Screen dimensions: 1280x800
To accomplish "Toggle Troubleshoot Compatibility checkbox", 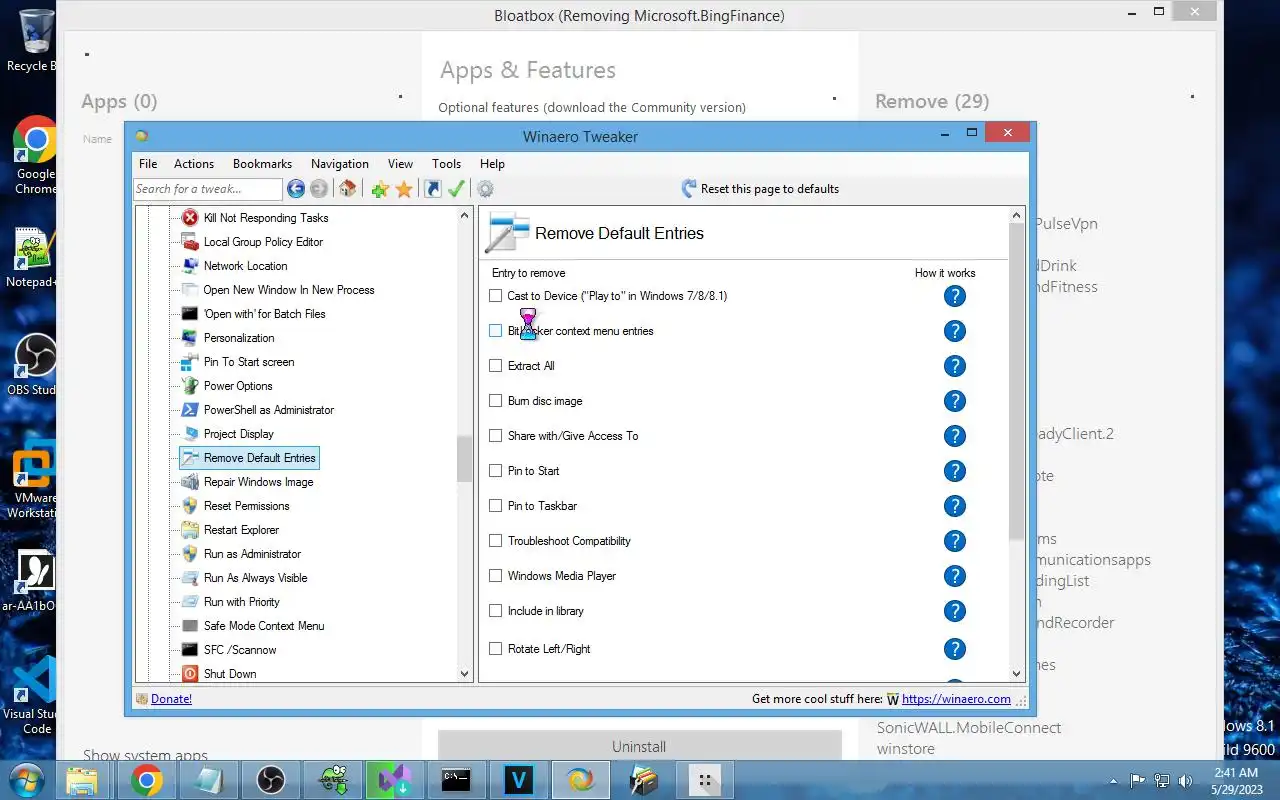I will pyautogui.click(x=495, y=541).
